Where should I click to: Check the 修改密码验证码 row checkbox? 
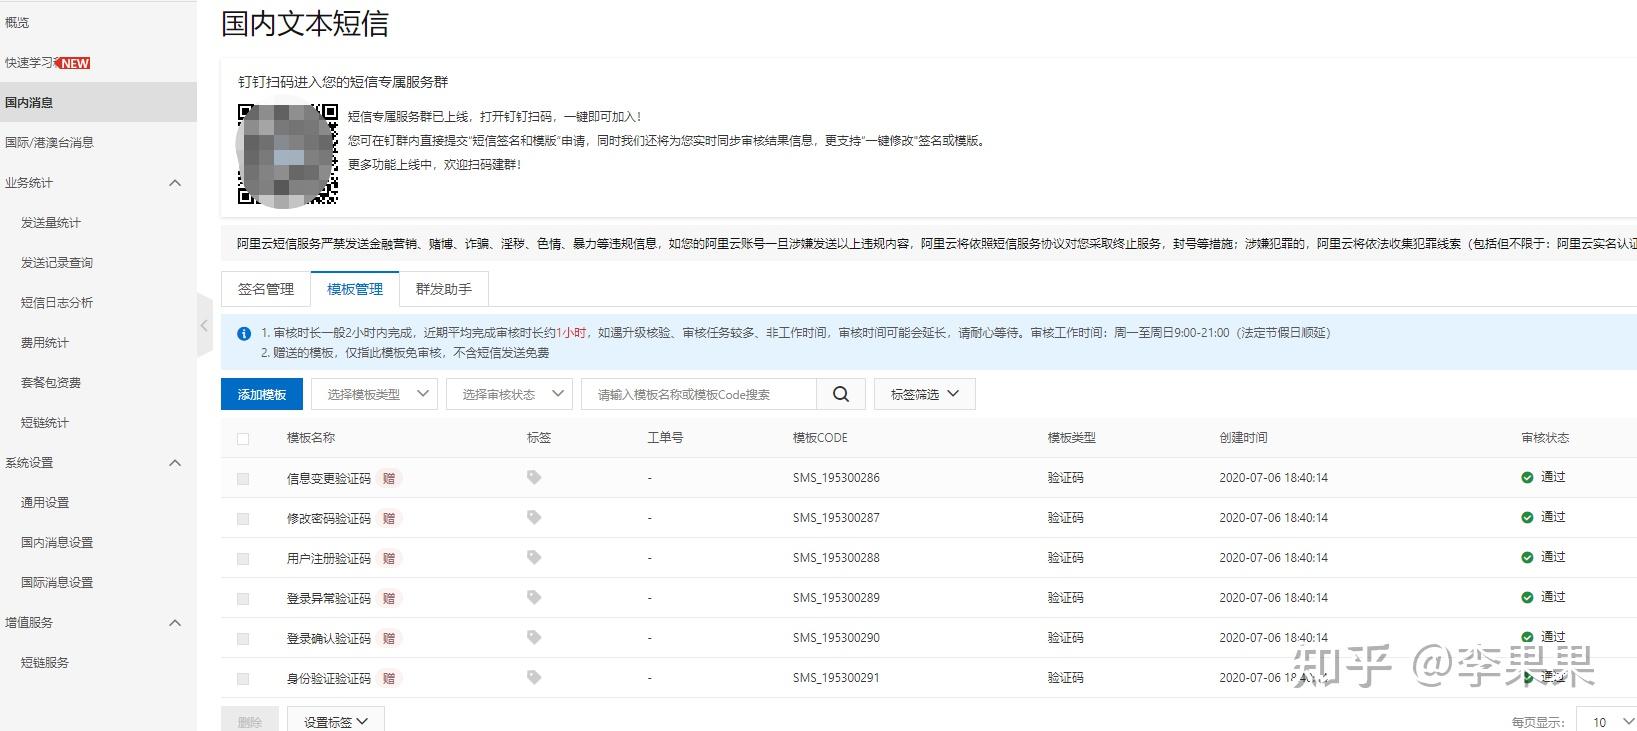[x=243, y=519]
